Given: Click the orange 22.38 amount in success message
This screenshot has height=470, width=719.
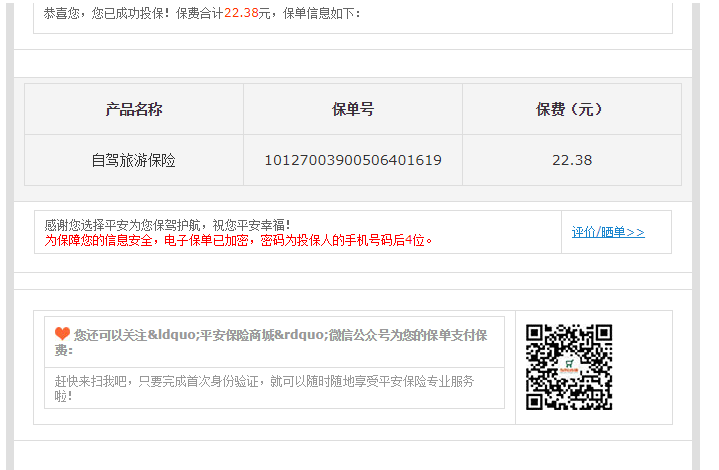Looking at the screenshot, I should pos(240,13).
